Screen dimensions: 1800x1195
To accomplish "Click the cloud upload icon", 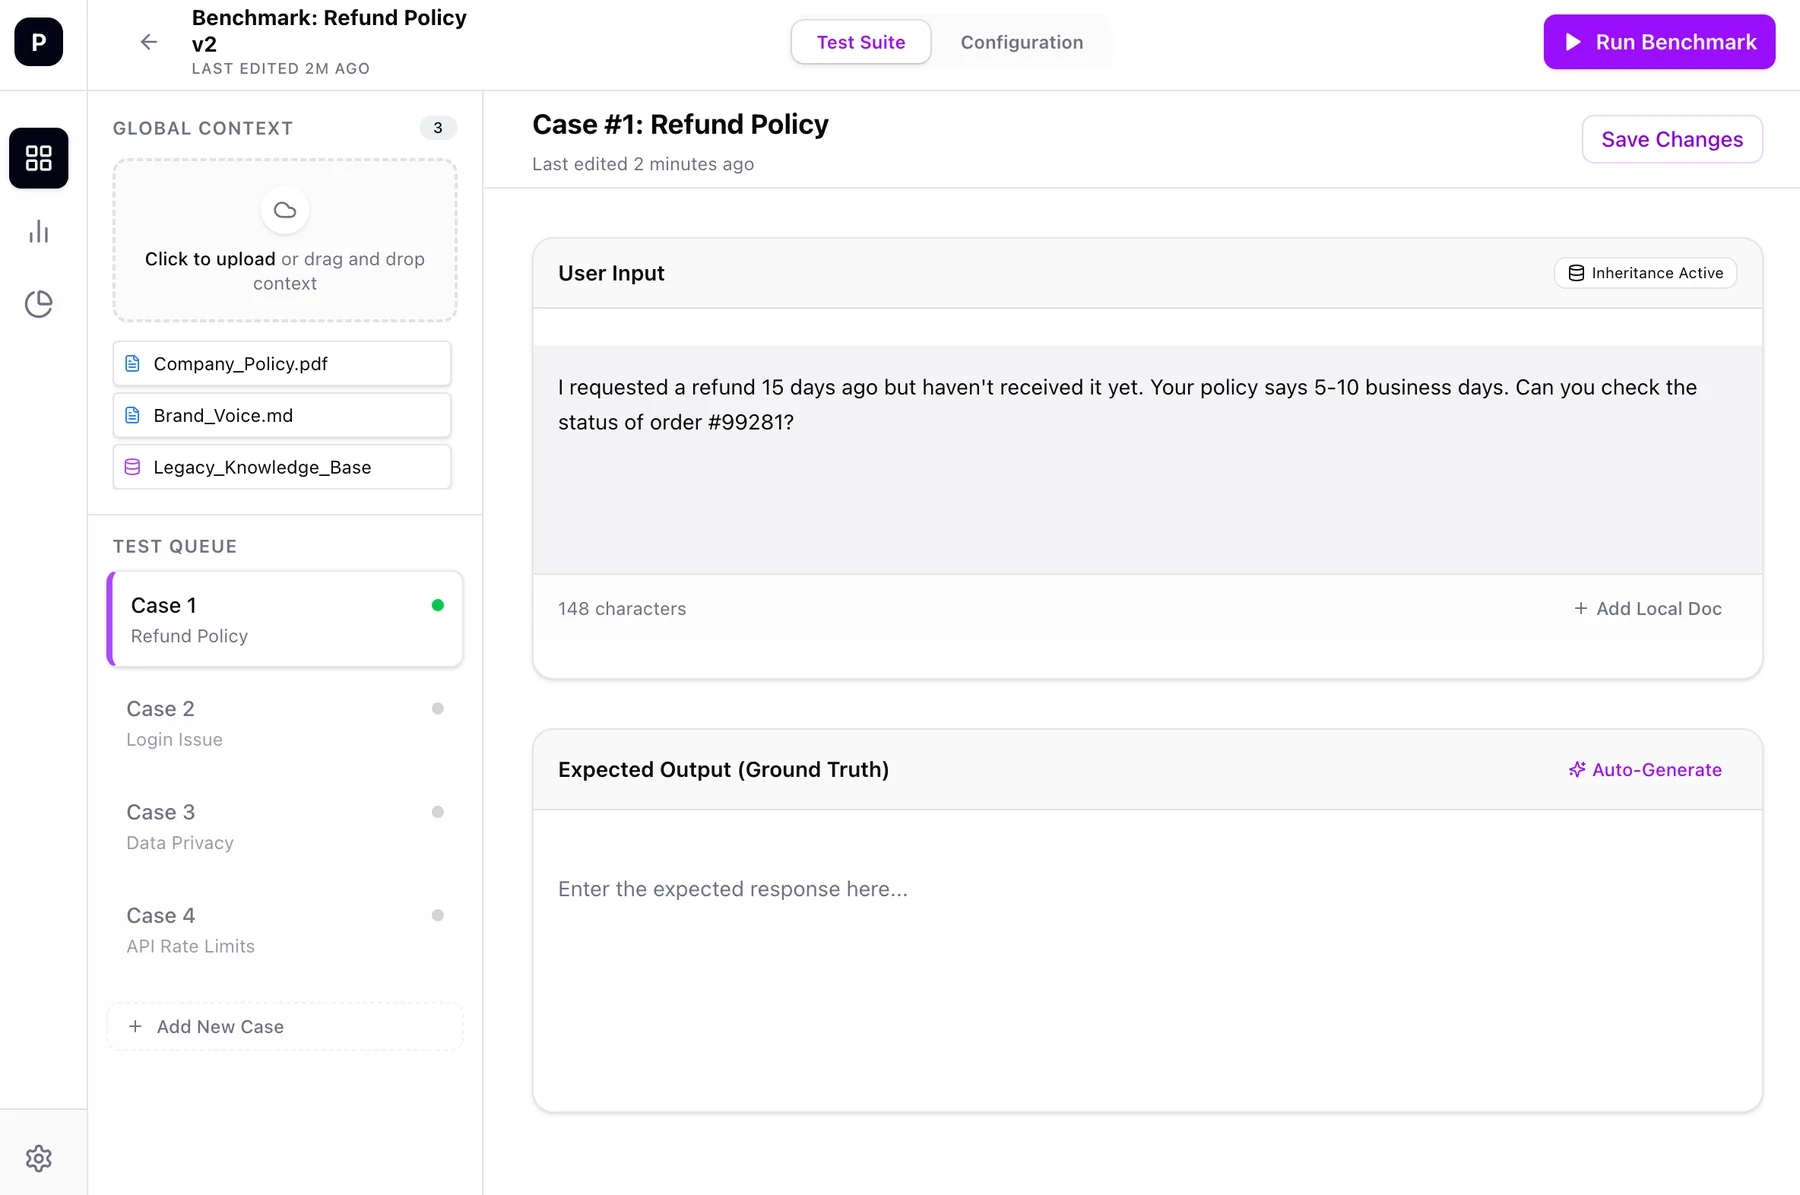I will (x=285, y=210).
